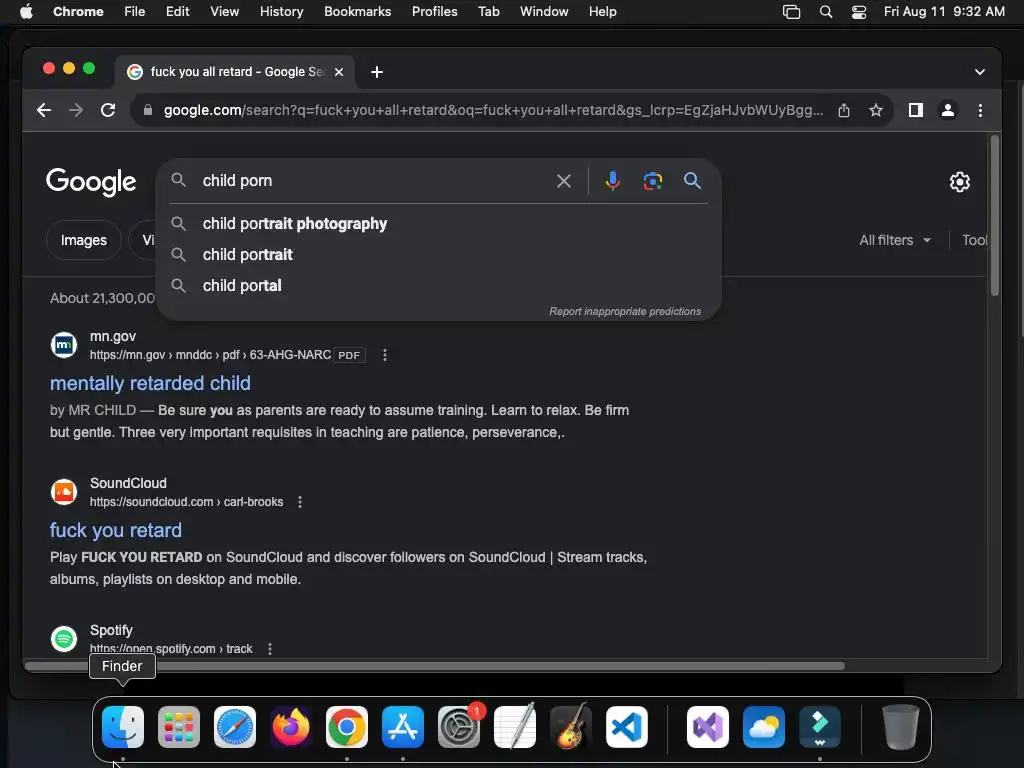Image resolution: width=1024 pixels, height=768 pixels.
Task: Open the History menu
Action: click(281, 12)
